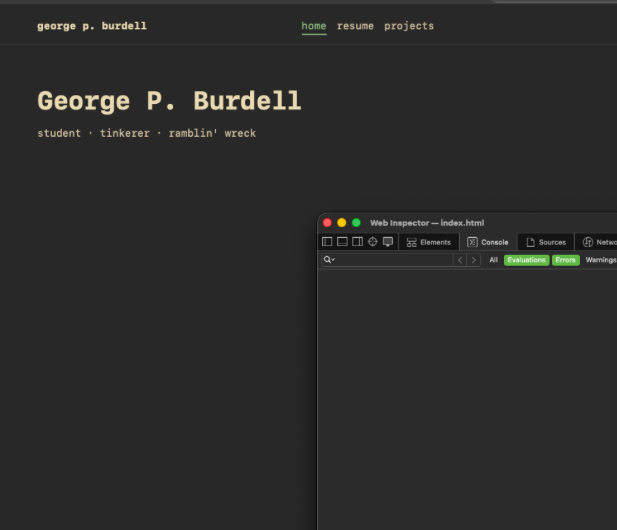617x530 pixels.
Task: Dock Web Inspector to bottom
Action: pyautogui.click(x=342, y=242)
